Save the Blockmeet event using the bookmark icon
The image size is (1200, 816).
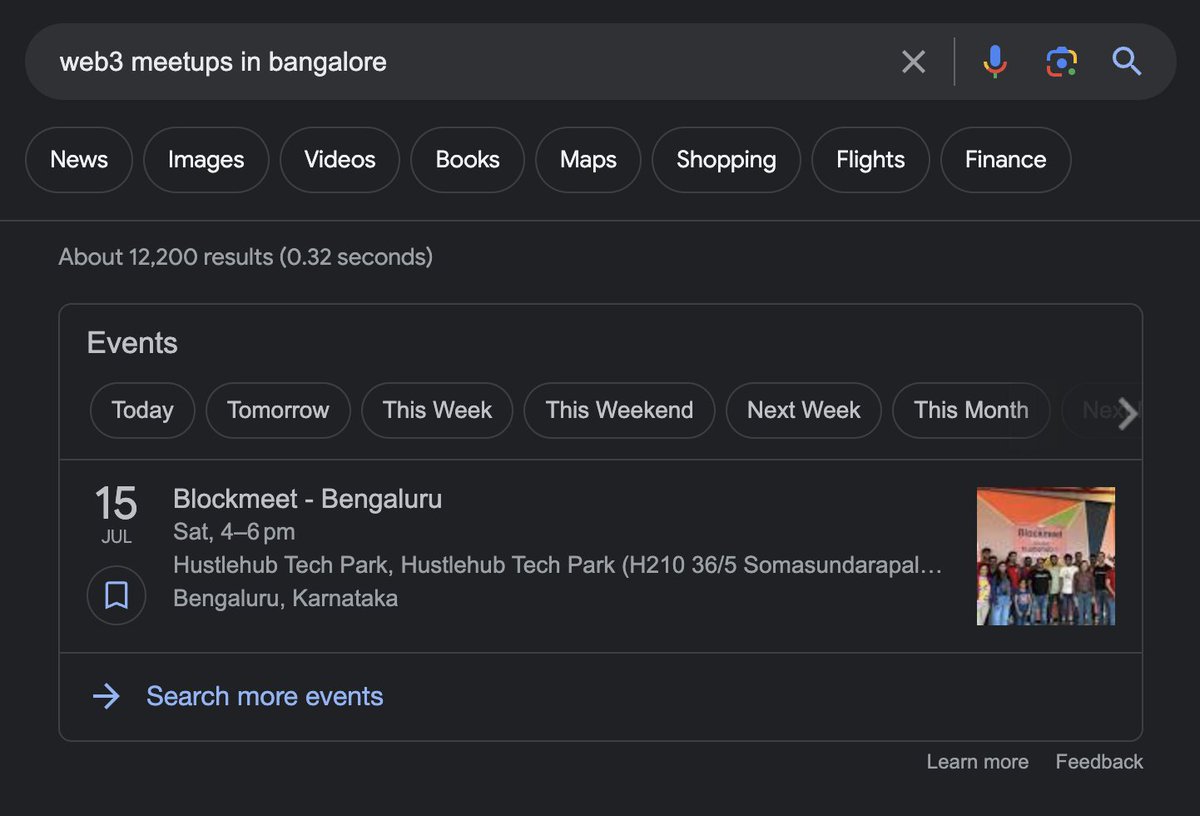[117, 595]
